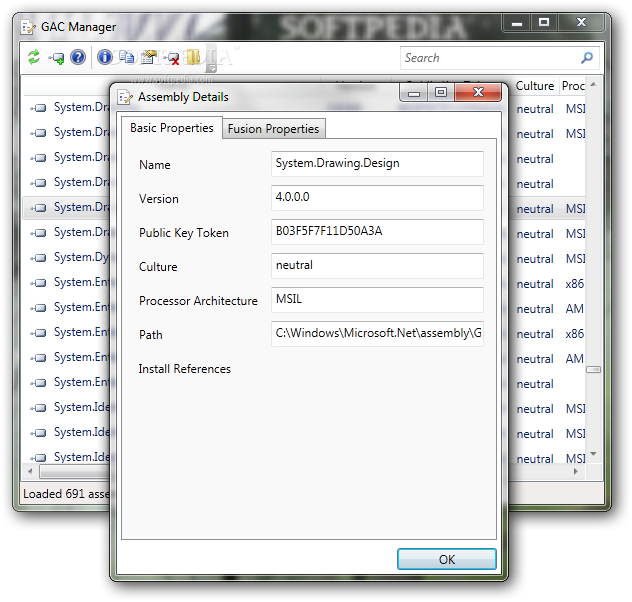Maximize the GAC Manager window
The image size is (632, 602).
544,22
